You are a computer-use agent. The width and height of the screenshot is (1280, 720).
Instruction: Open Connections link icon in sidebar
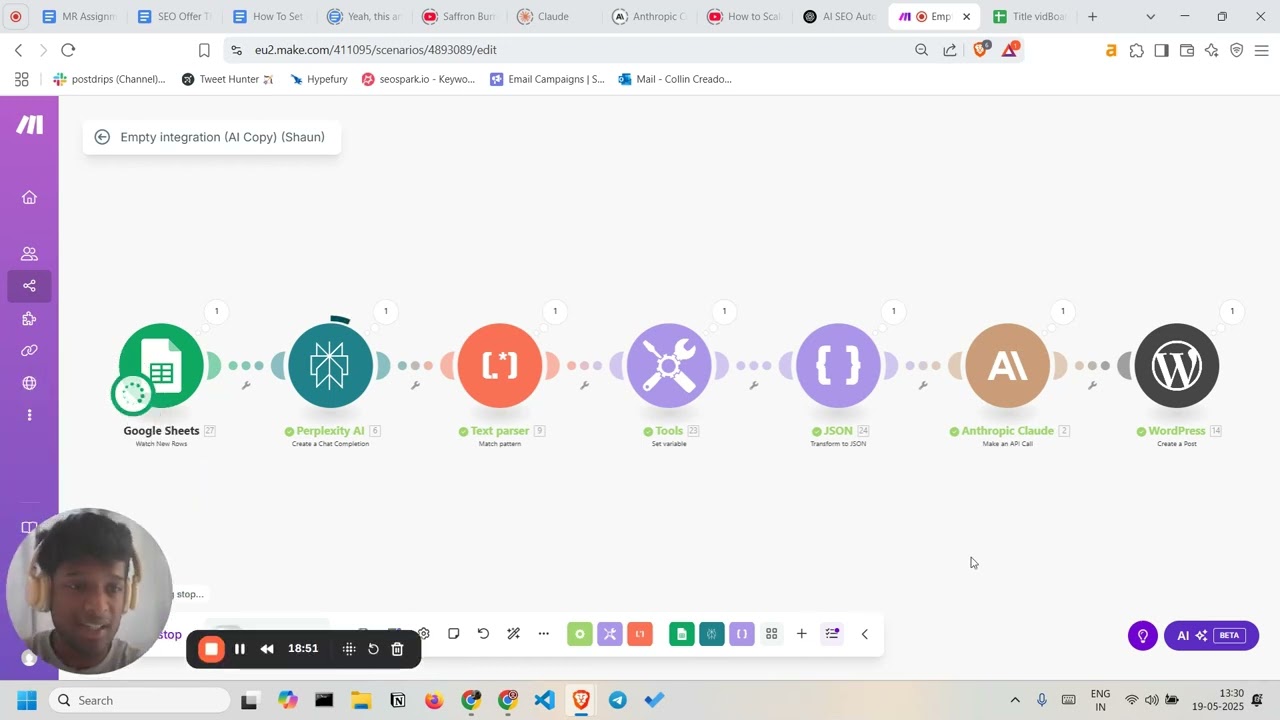(29, 351)
